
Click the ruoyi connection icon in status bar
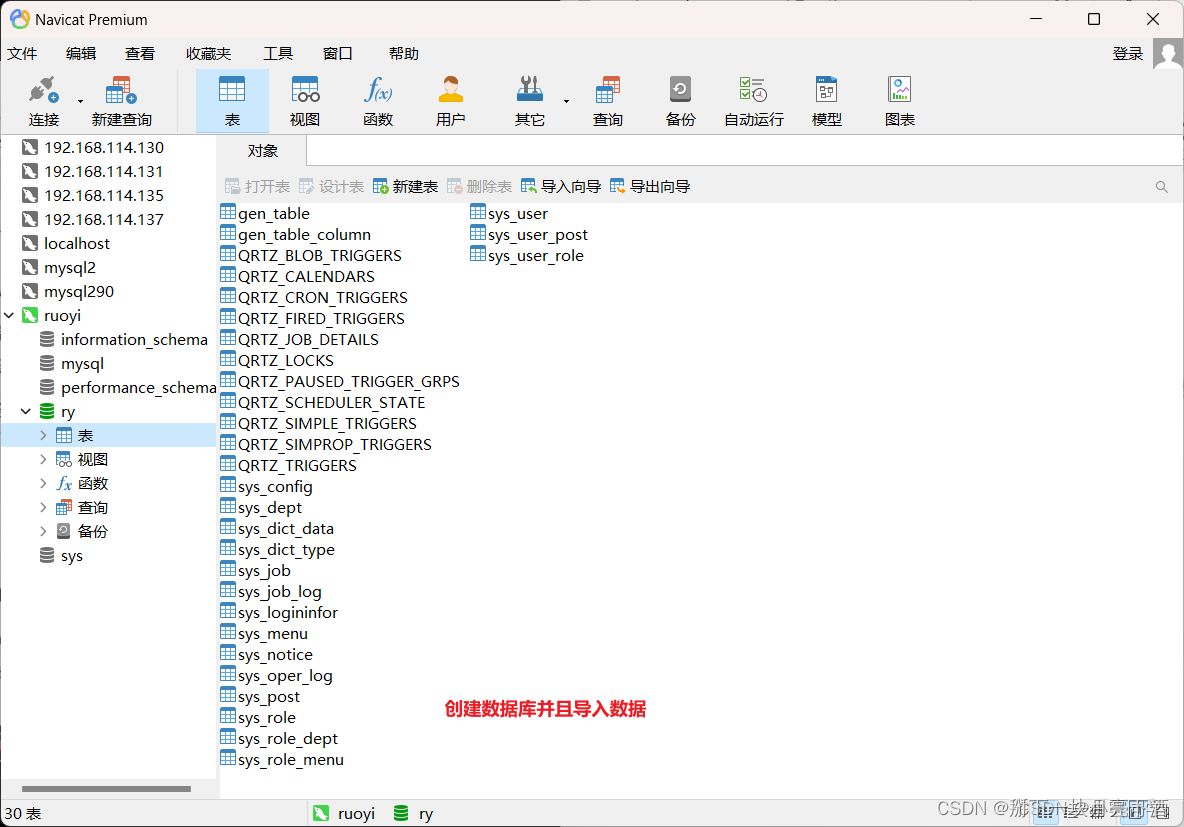pyautogui.click(x=321, y=813)
